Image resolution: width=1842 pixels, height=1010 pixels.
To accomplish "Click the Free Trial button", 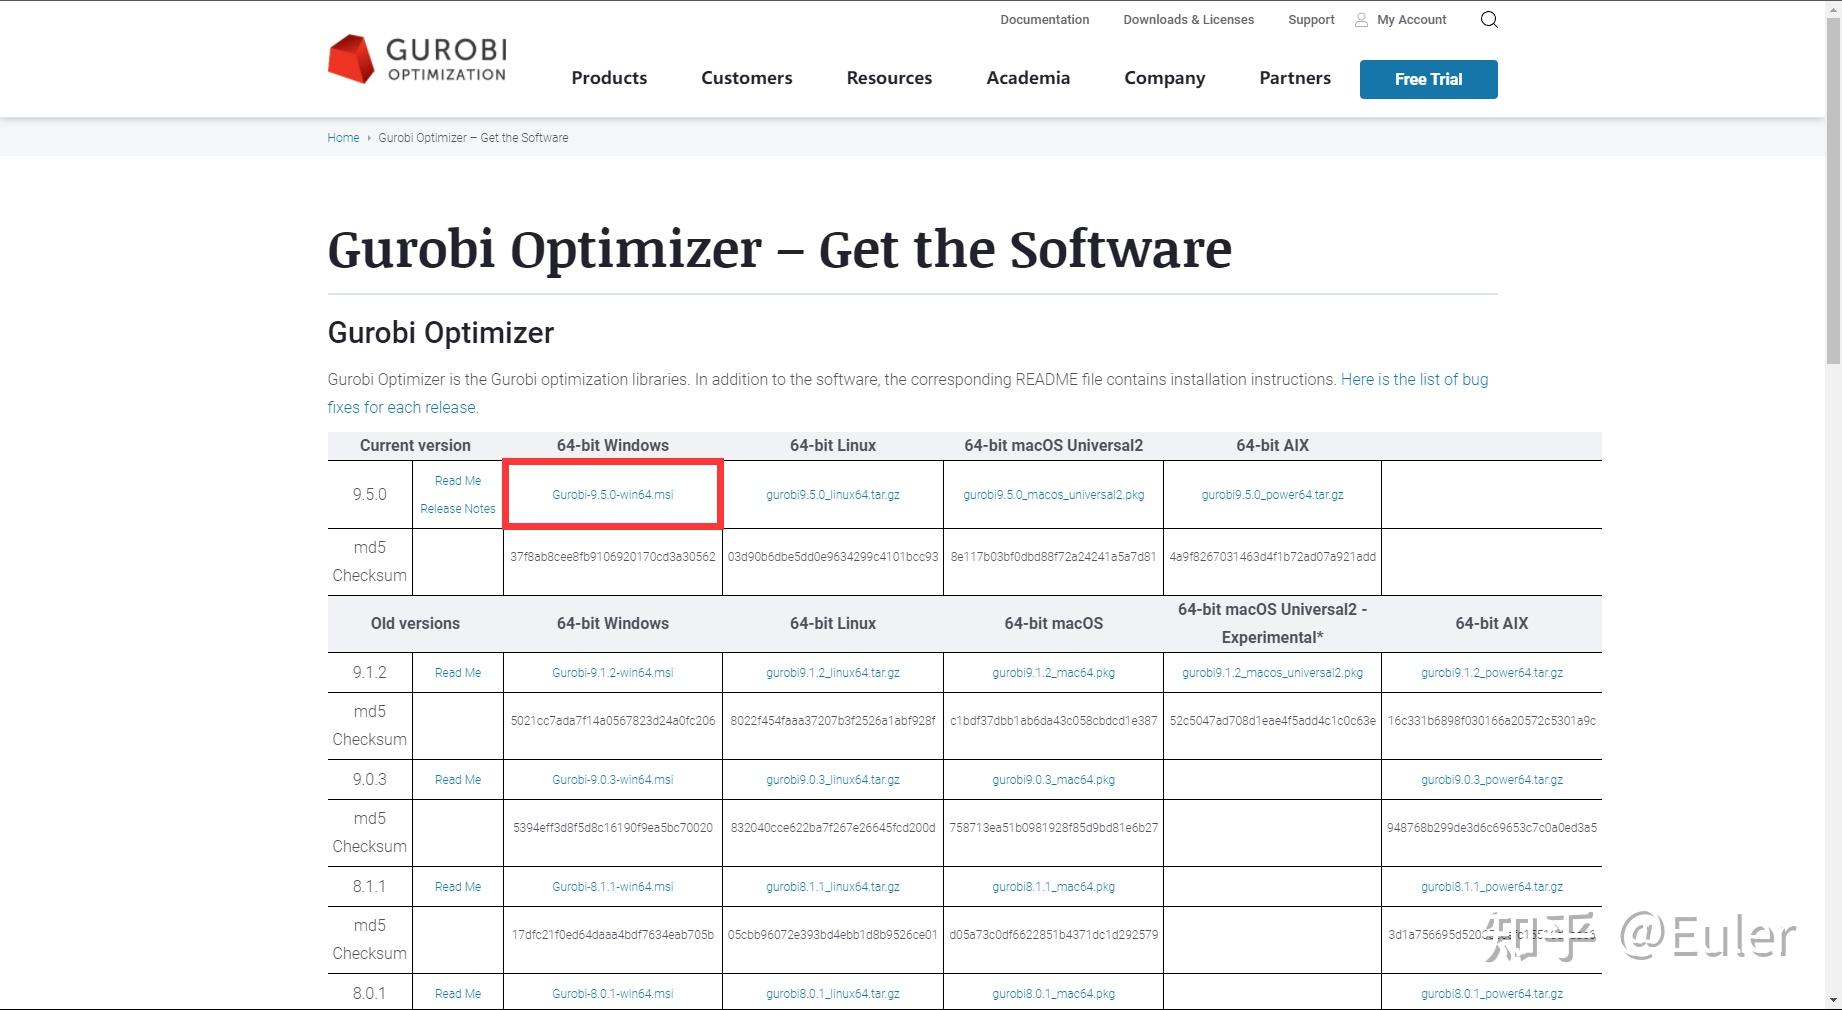I will point(1428,79).
